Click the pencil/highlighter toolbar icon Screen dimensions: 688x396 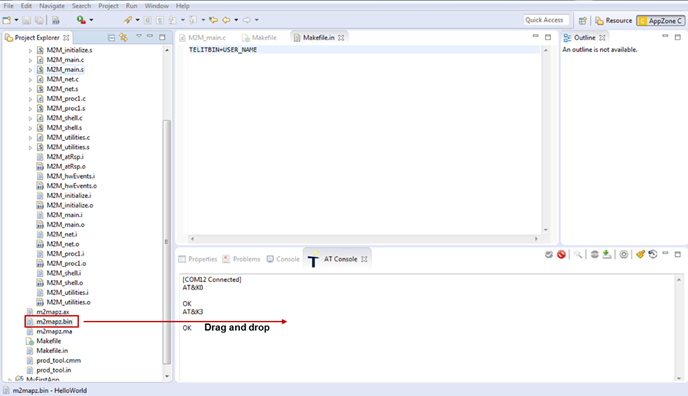[128, 20]
